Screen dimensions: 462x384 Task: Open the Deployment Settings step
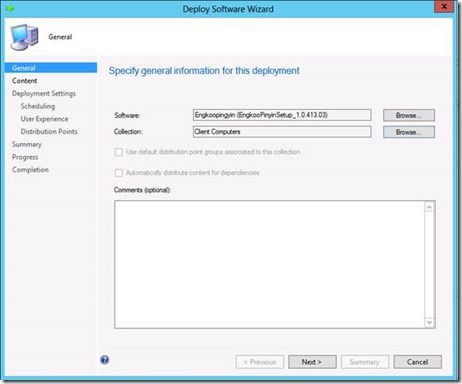point(44,93)
